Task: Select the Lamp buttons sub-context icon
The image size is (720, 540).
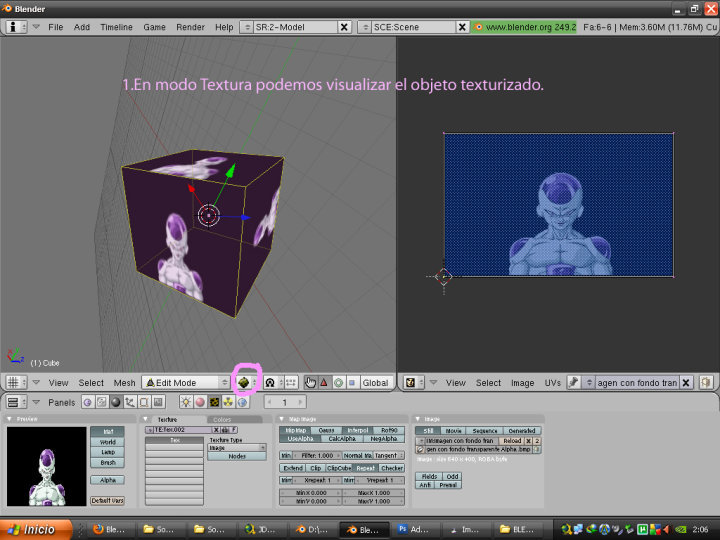Action: coord(186,402)
